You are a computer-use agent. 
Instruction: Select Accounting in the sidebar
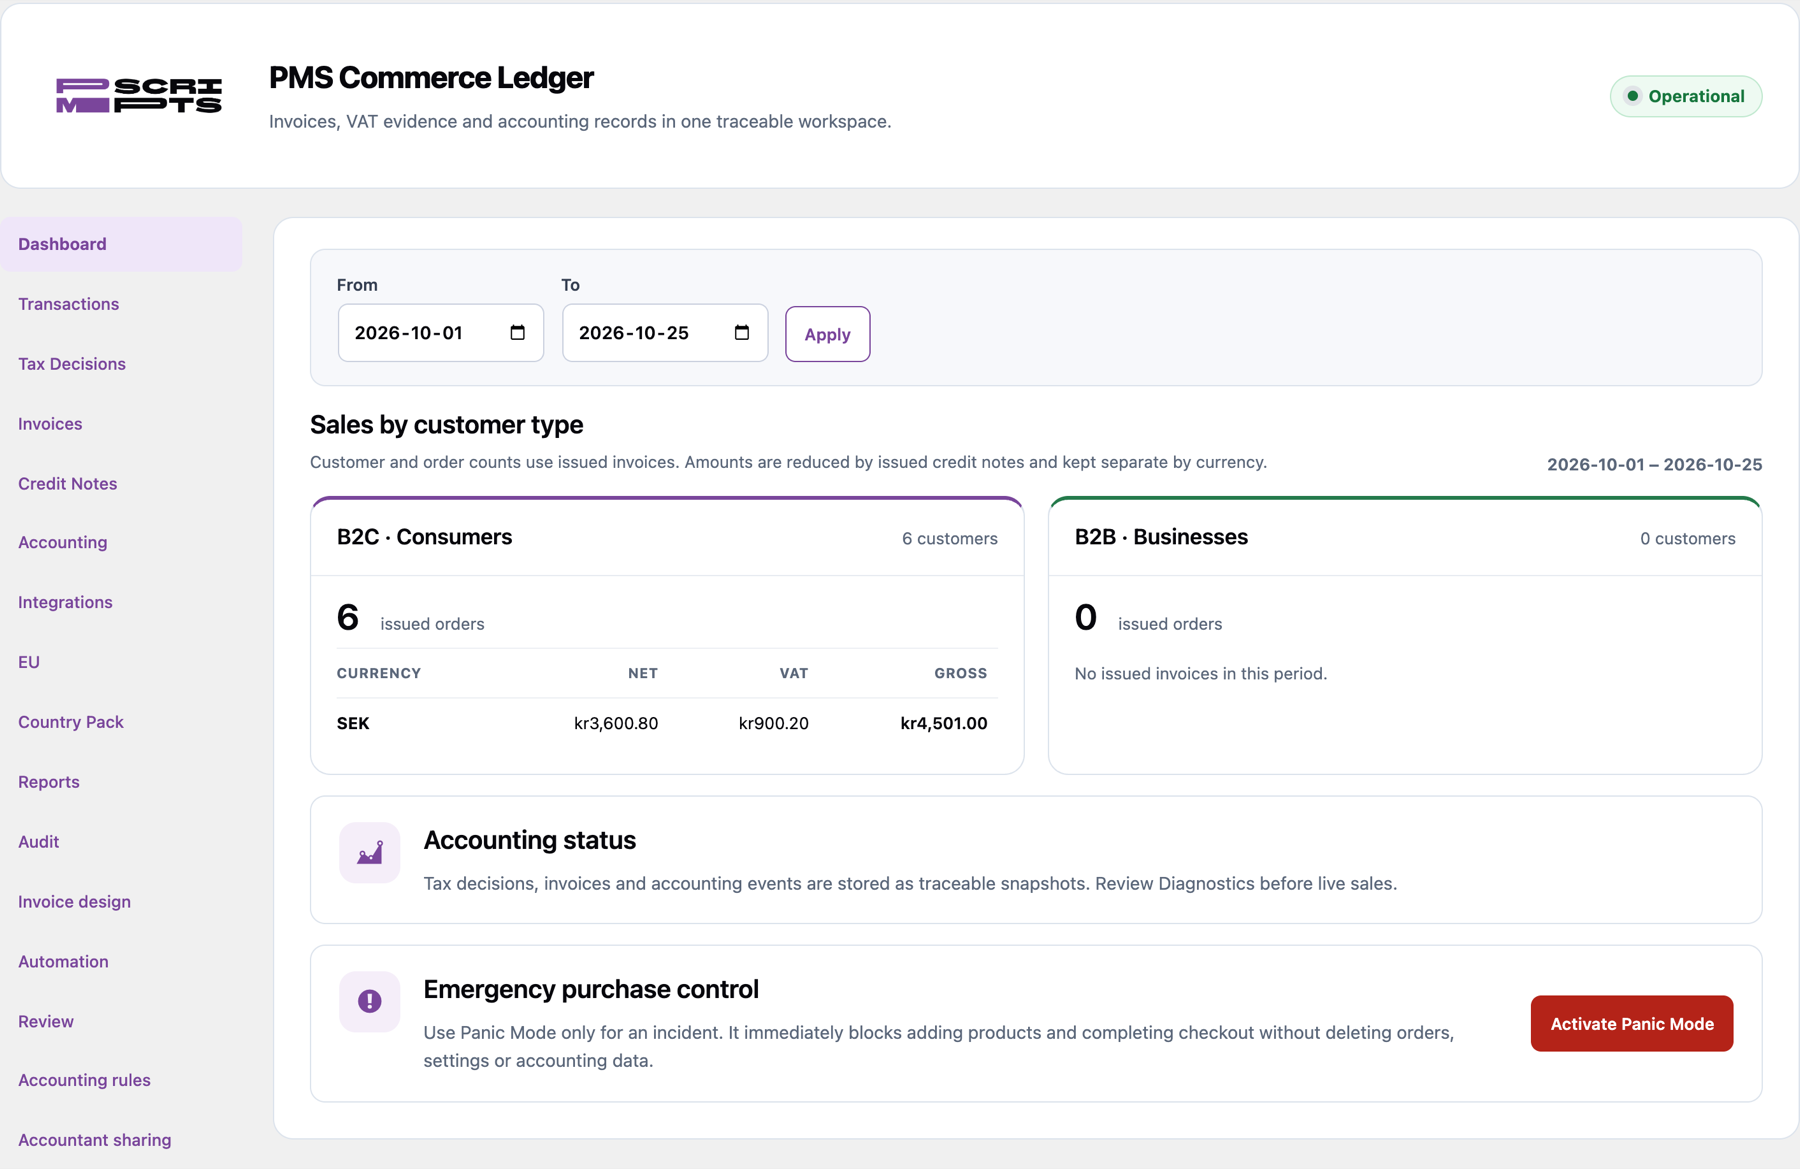pos(62,542)
